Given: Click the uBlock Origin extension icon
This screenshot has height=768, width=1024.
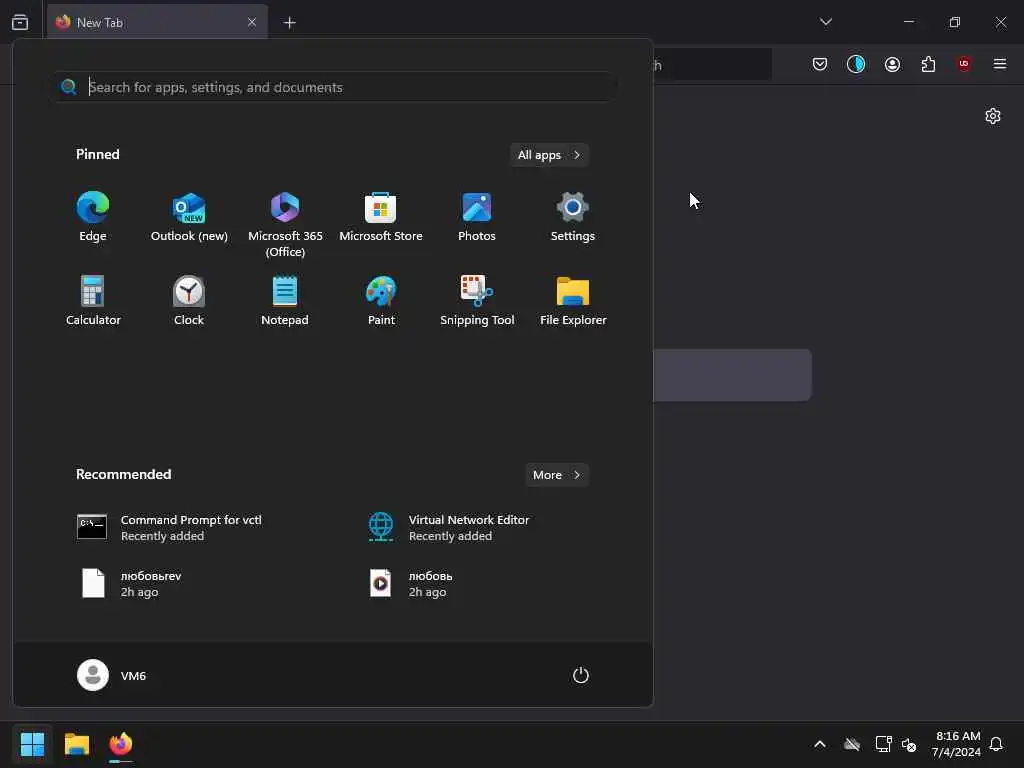Looking at the screenshot, I should 964,64.
